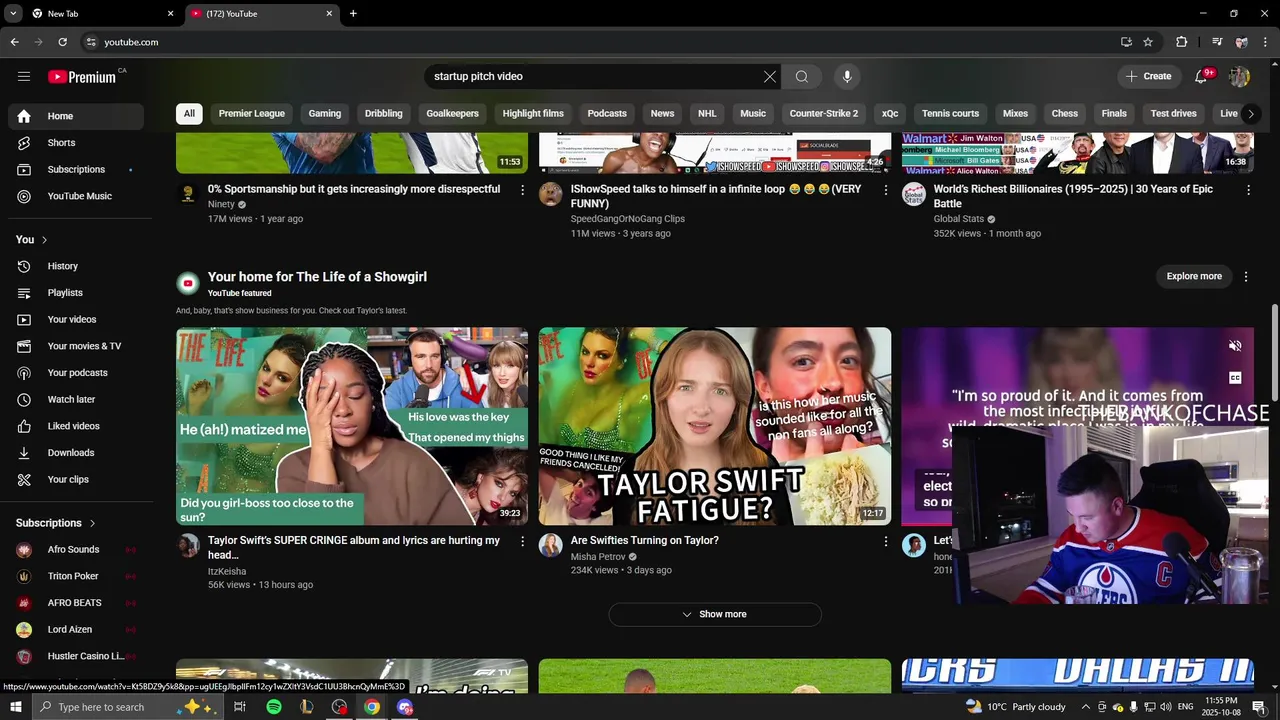1280x720 pixels.
Task: Toggle closed captions on the preview video
Action: [x=1235, y=378]
